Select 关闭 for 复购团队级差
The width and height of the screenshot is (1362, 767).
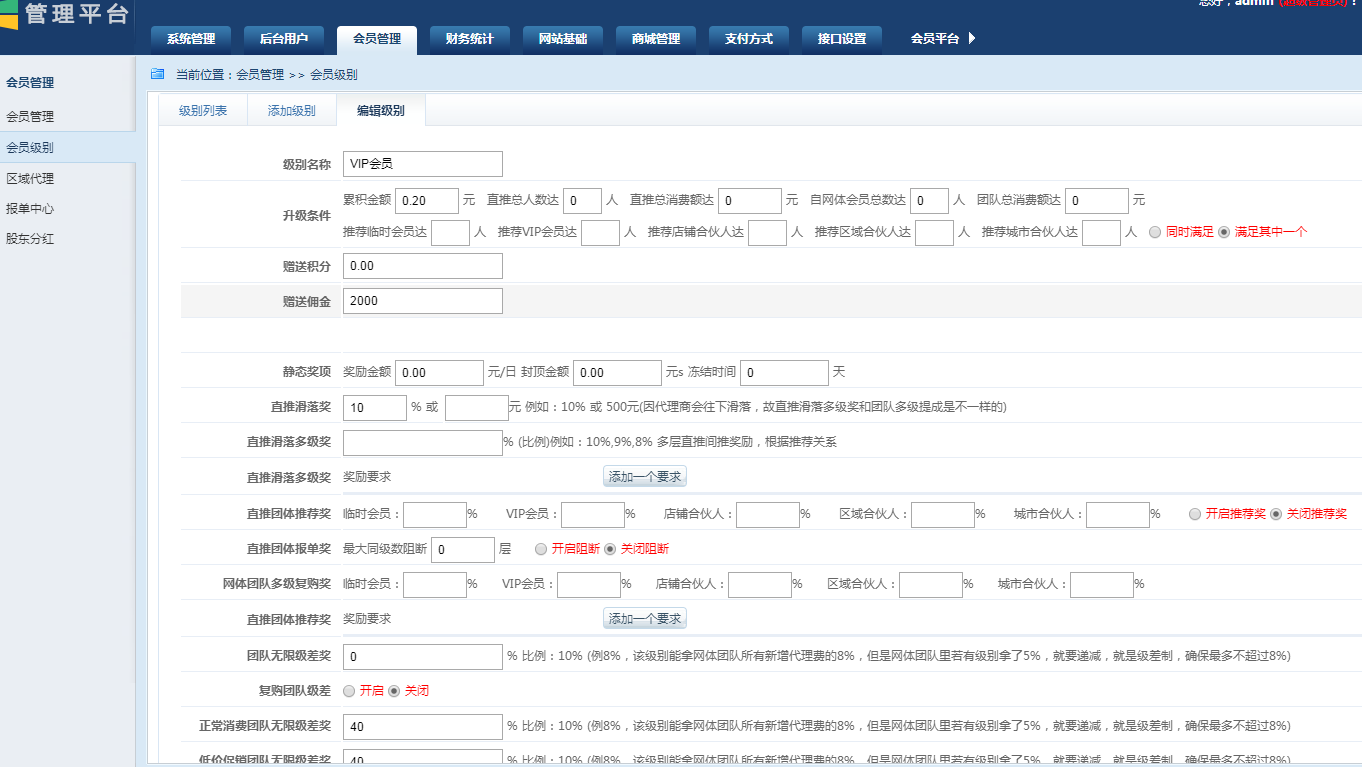click(x=394, y=691)
